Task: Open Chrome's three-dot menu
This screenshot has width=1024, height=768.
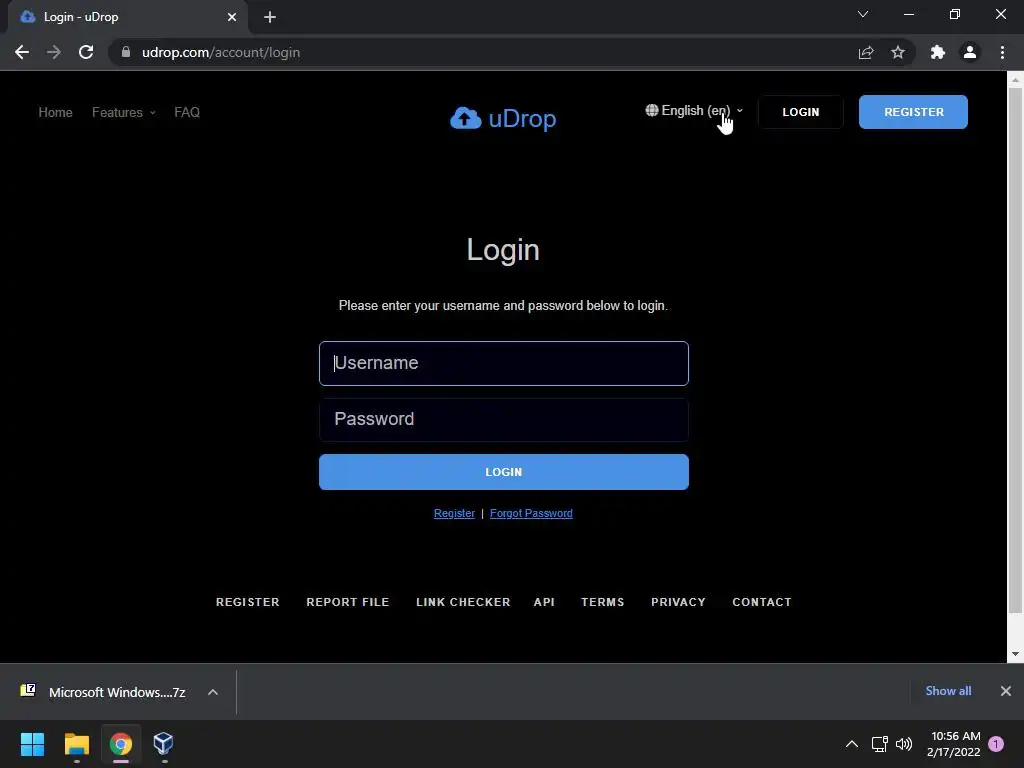Action: click(1002, 52)
